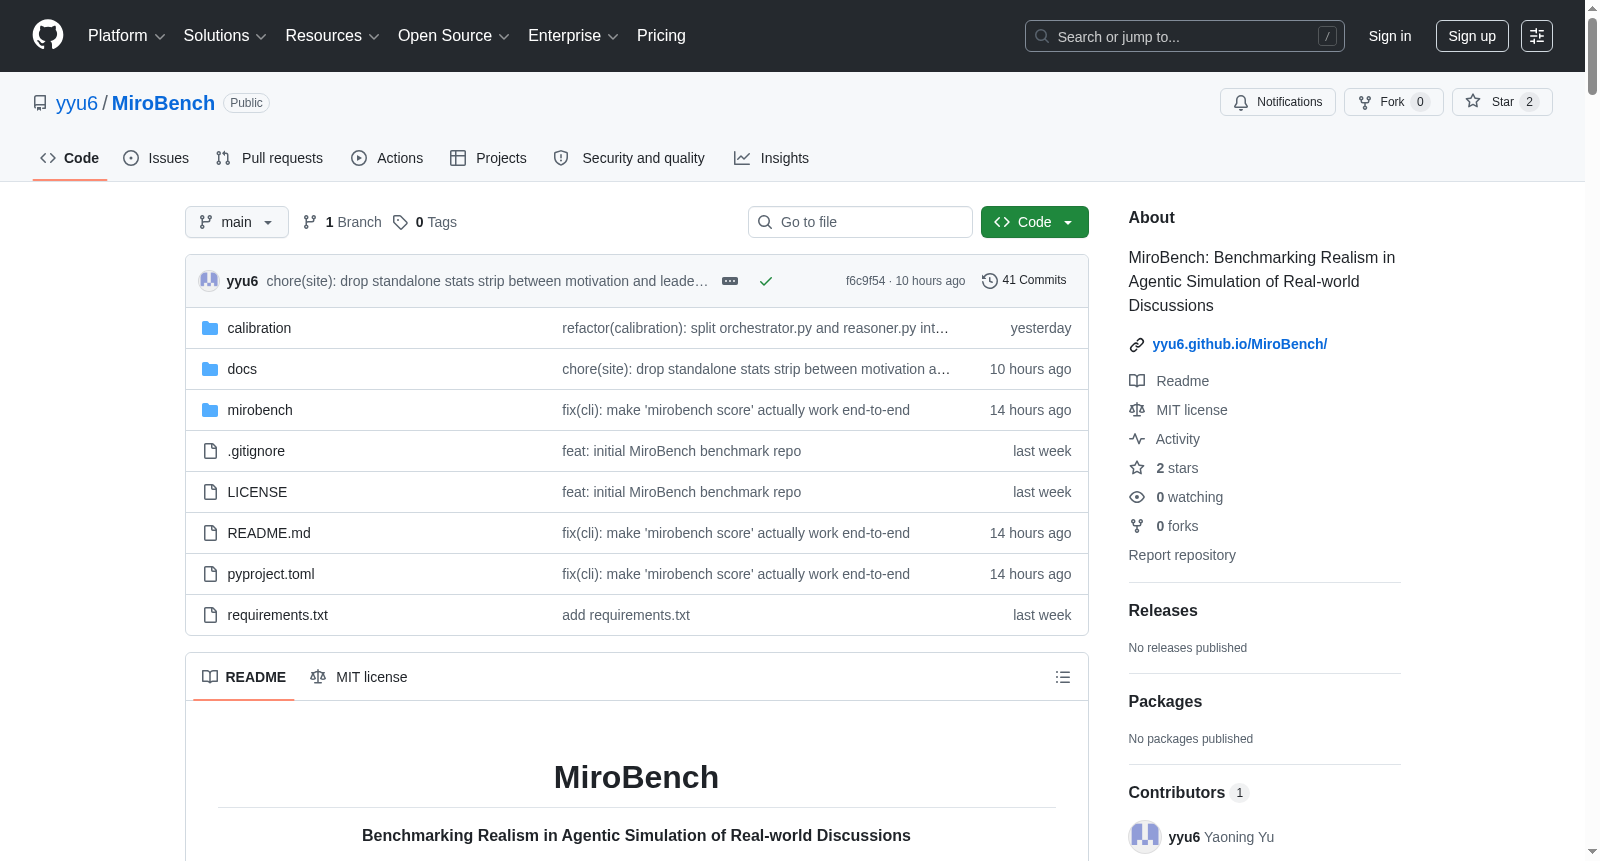The width and height of the screenshot is (1600, 861).
Task: Open the mirobench folder
Action: tap(260, 410)
